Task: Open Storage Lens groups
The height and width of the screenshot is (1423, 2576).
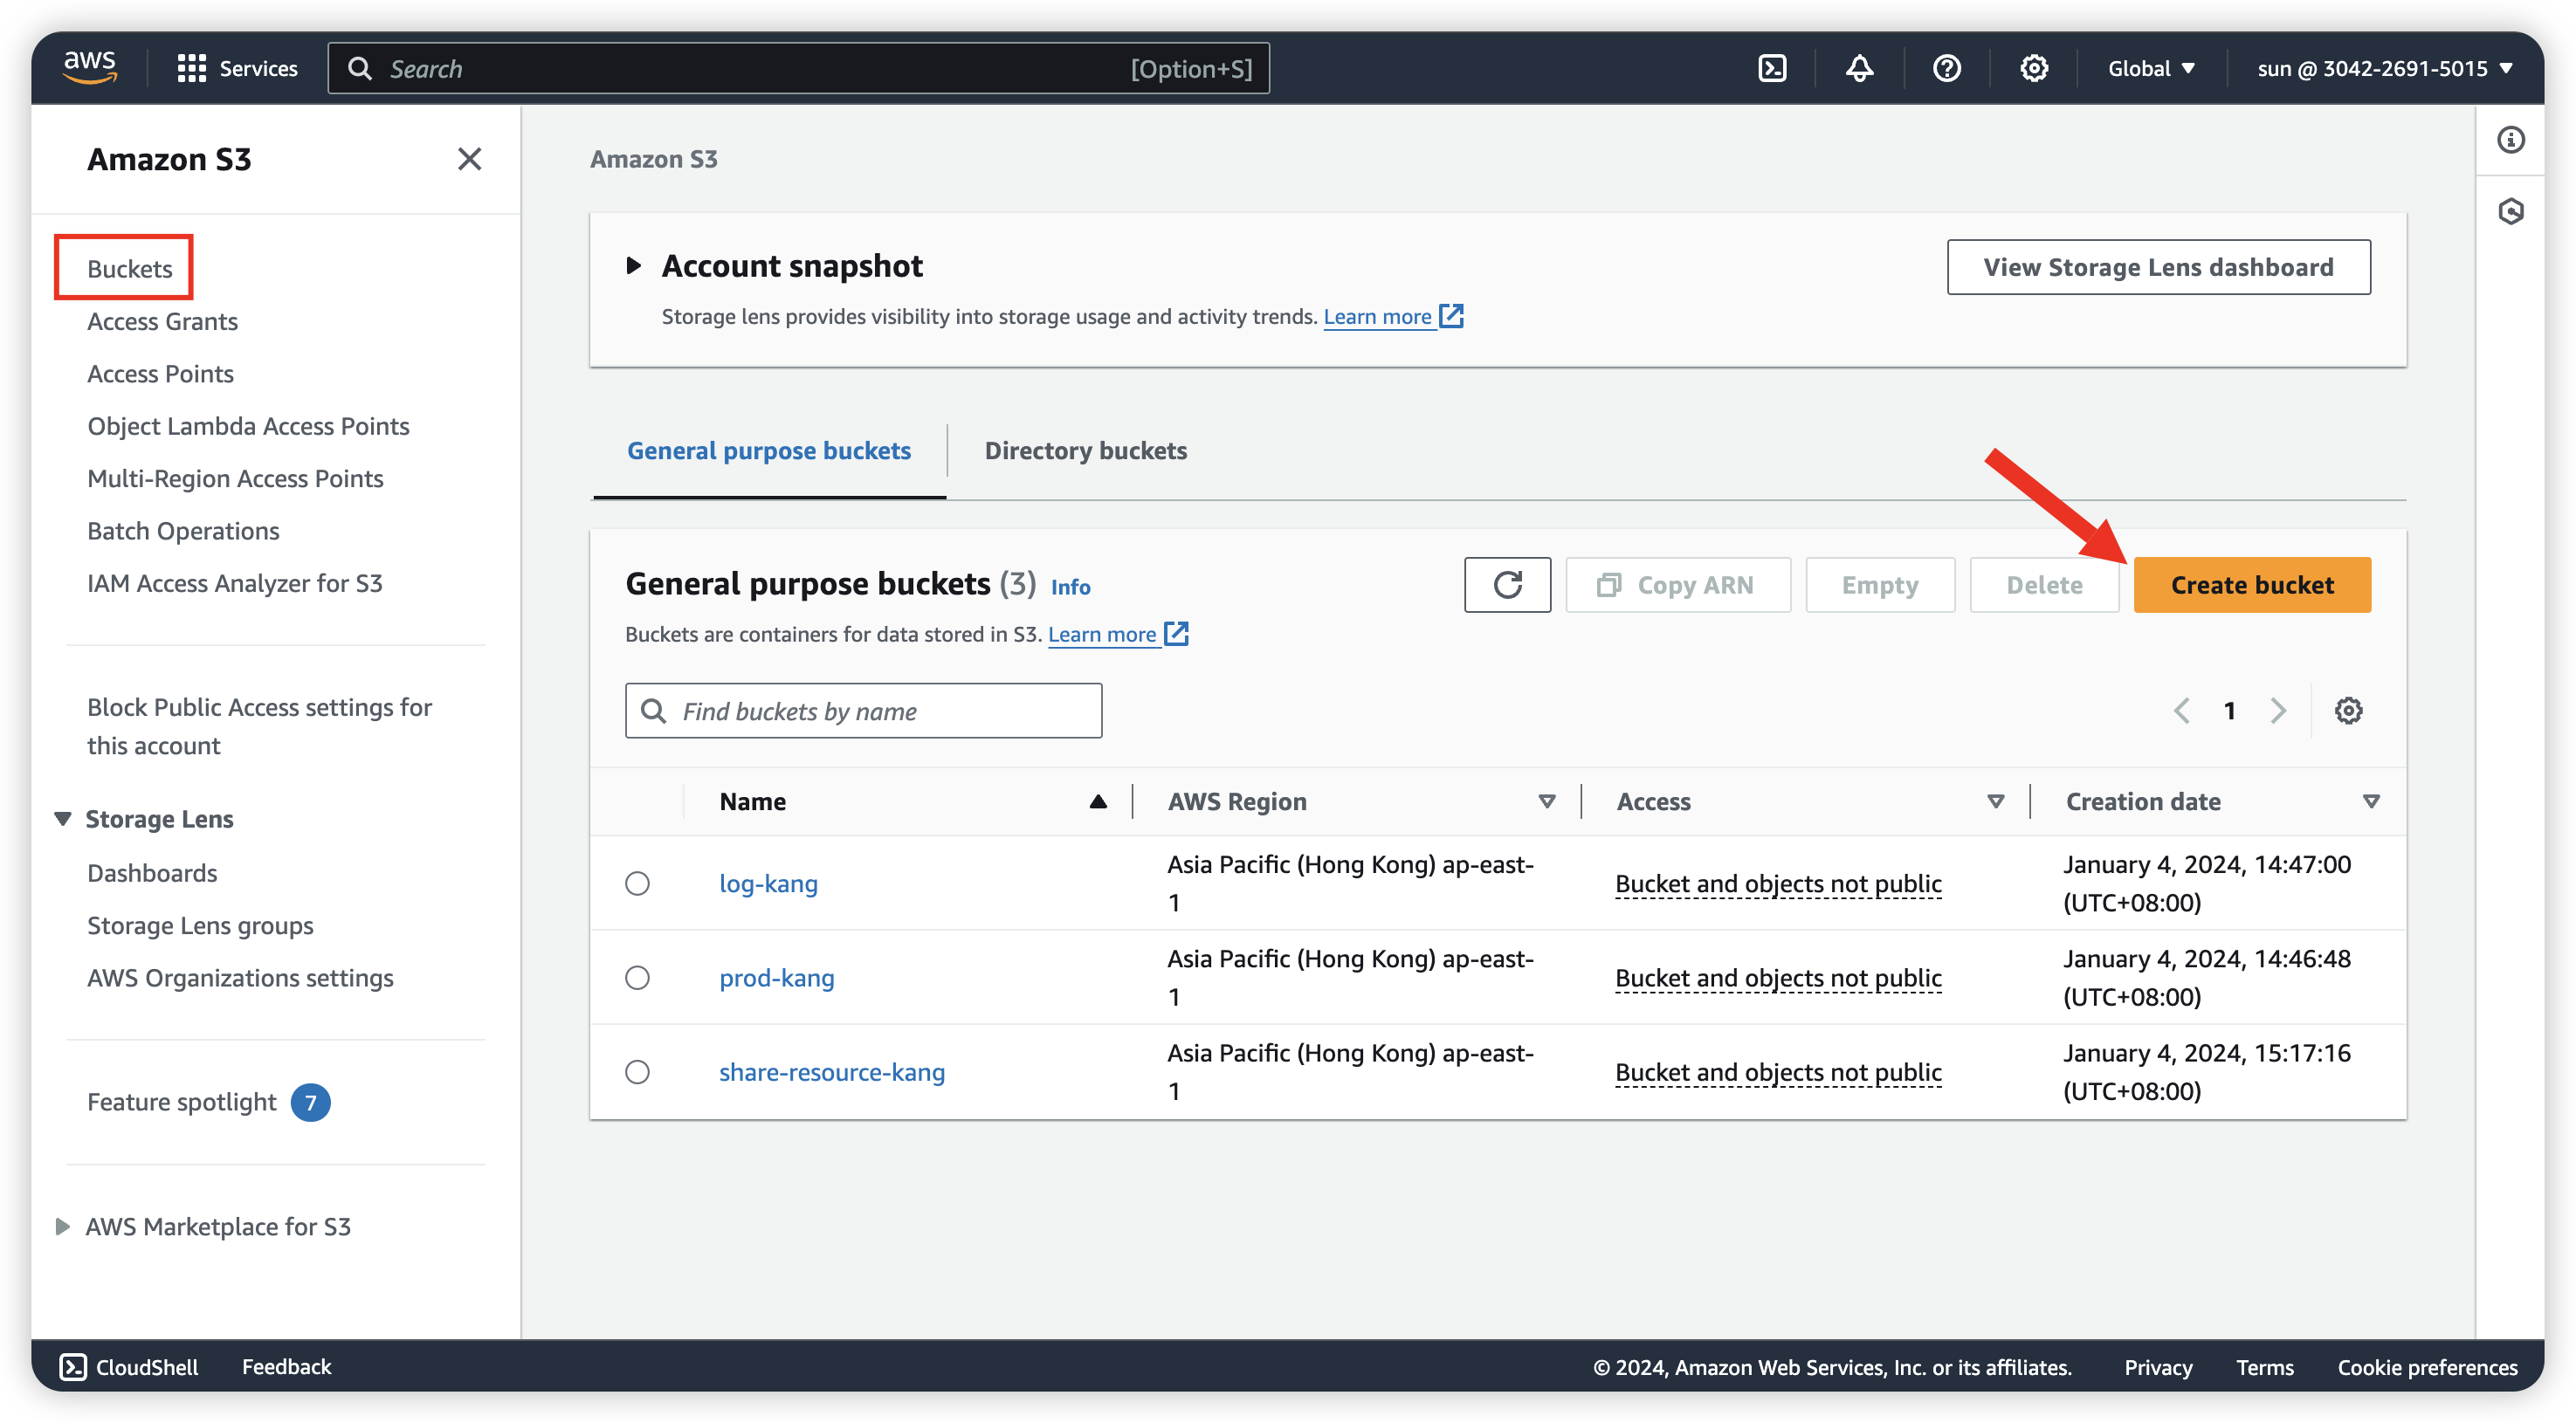Action: [x=200, y=925]
